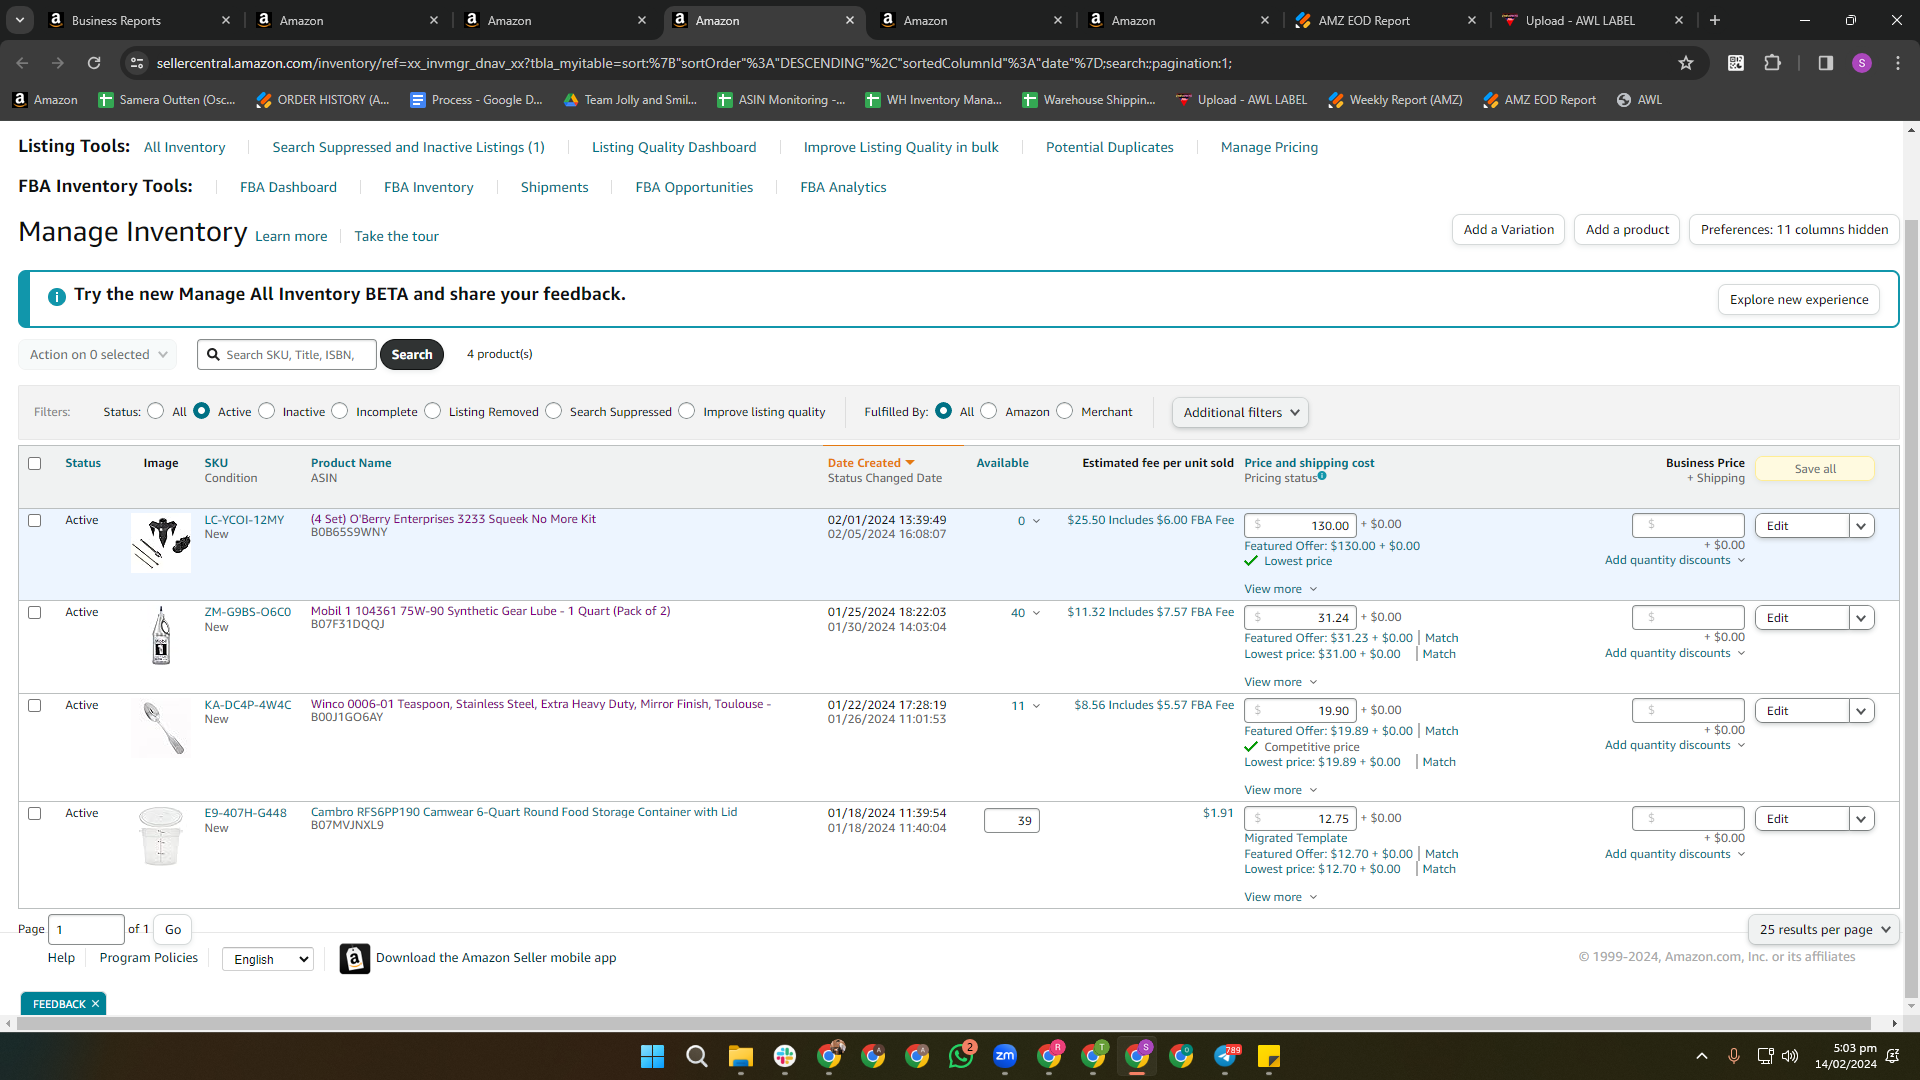This screenshot has width=1920, height=1080.
Task: Click the Pricing status info icon
Action: pos(1322,476)
